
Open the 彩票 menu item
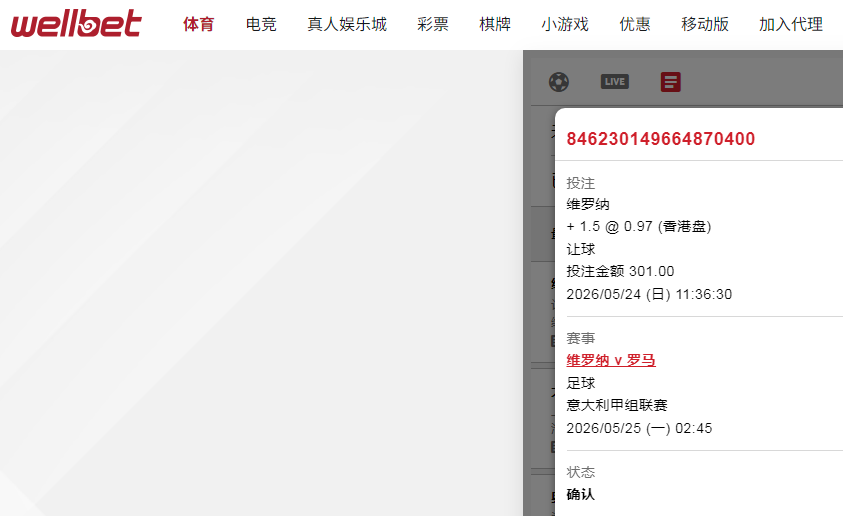click(433, 24)
